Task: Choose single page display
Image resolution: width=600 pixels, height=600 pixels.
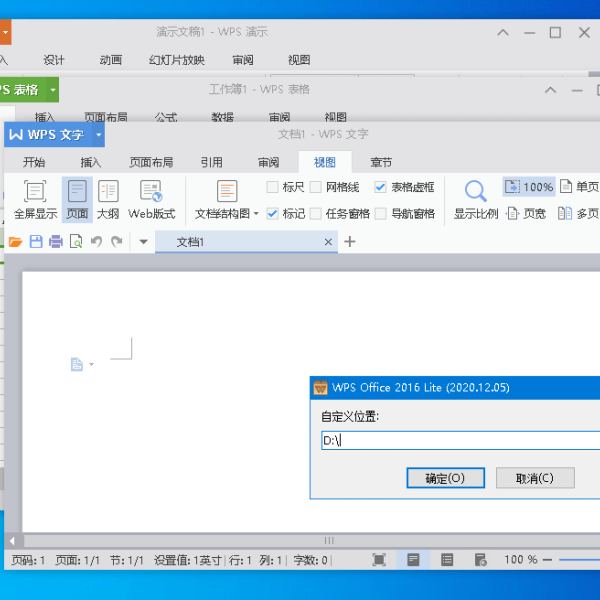Action: [x=579, y=187]
